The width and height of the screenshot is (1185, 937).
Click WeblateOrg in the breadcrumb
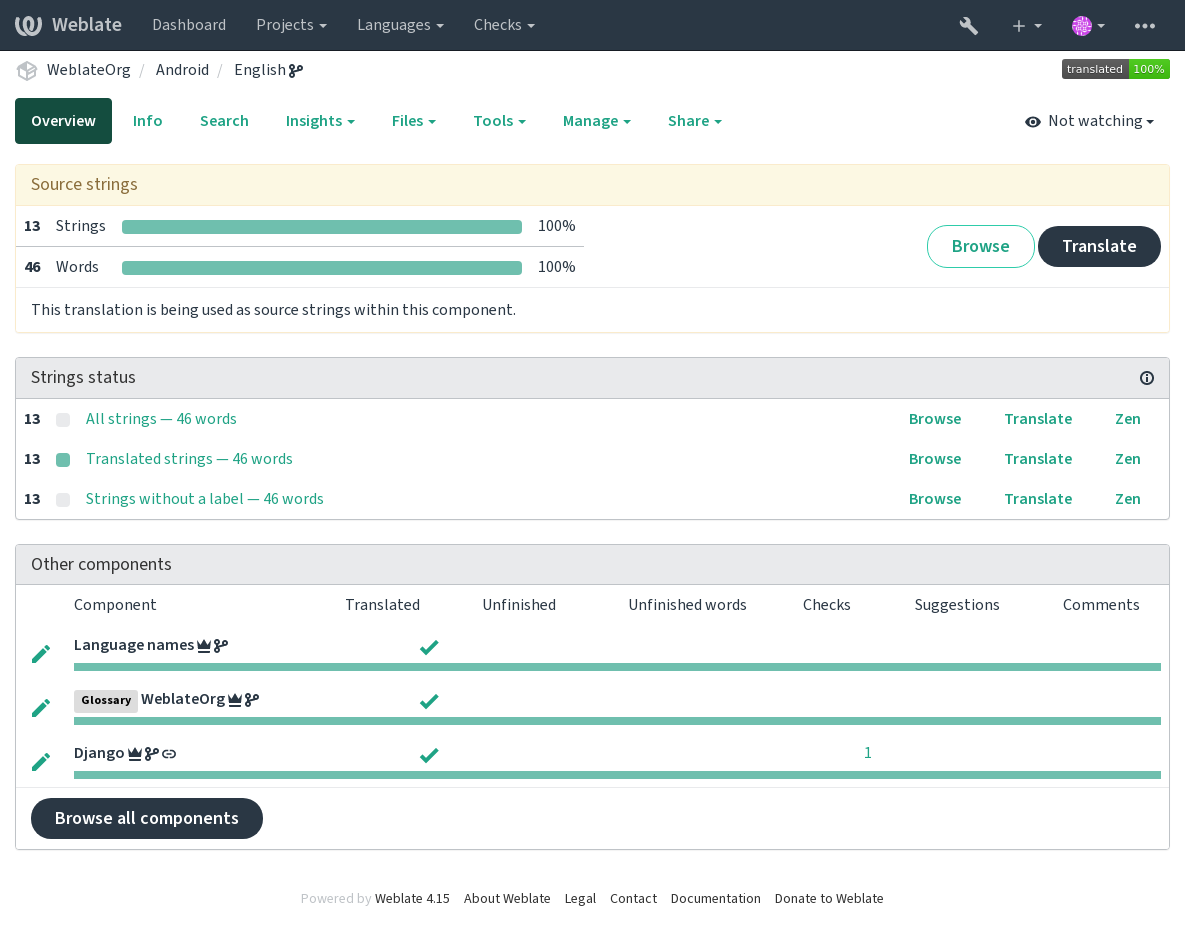point(88,70)
